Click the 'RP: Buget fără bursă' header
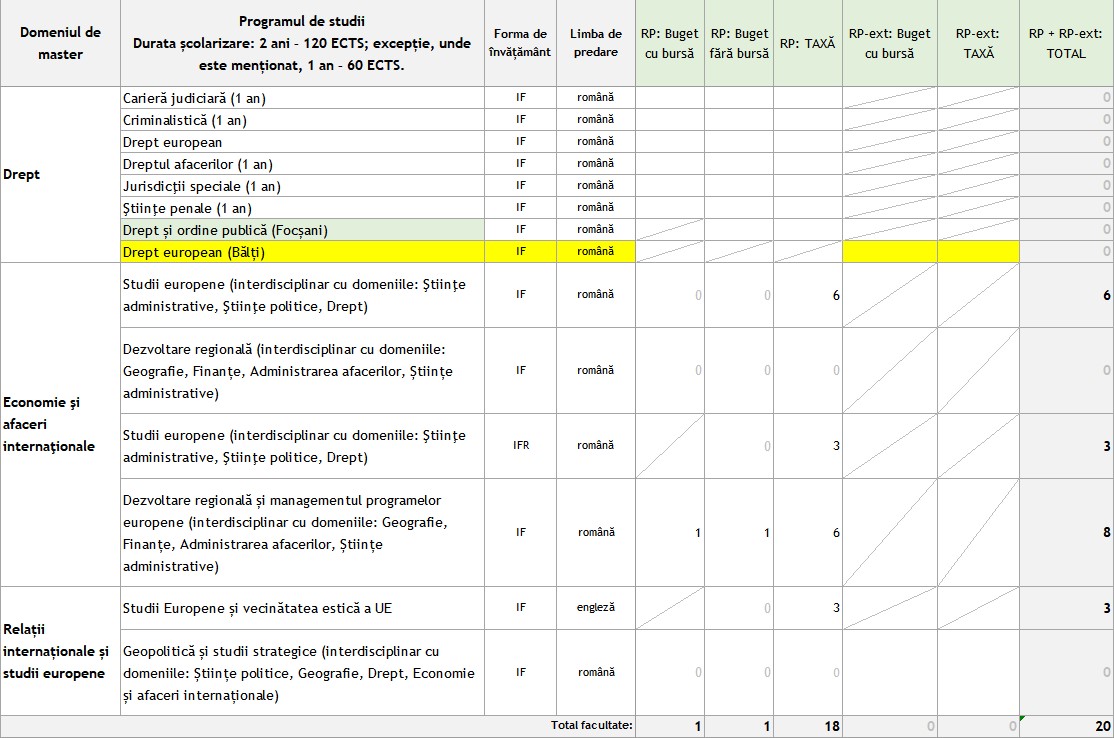This screenshot has width=1114, height=738. click(x=739, y=43)
